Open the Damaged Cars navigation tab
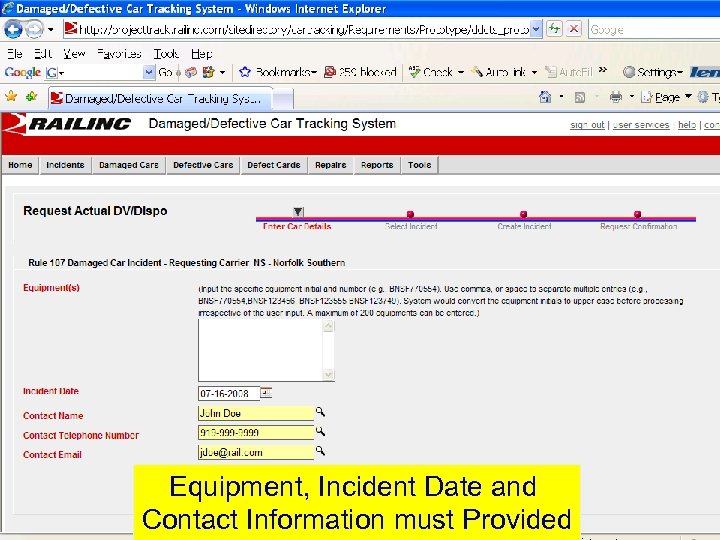 coord(129,165)
